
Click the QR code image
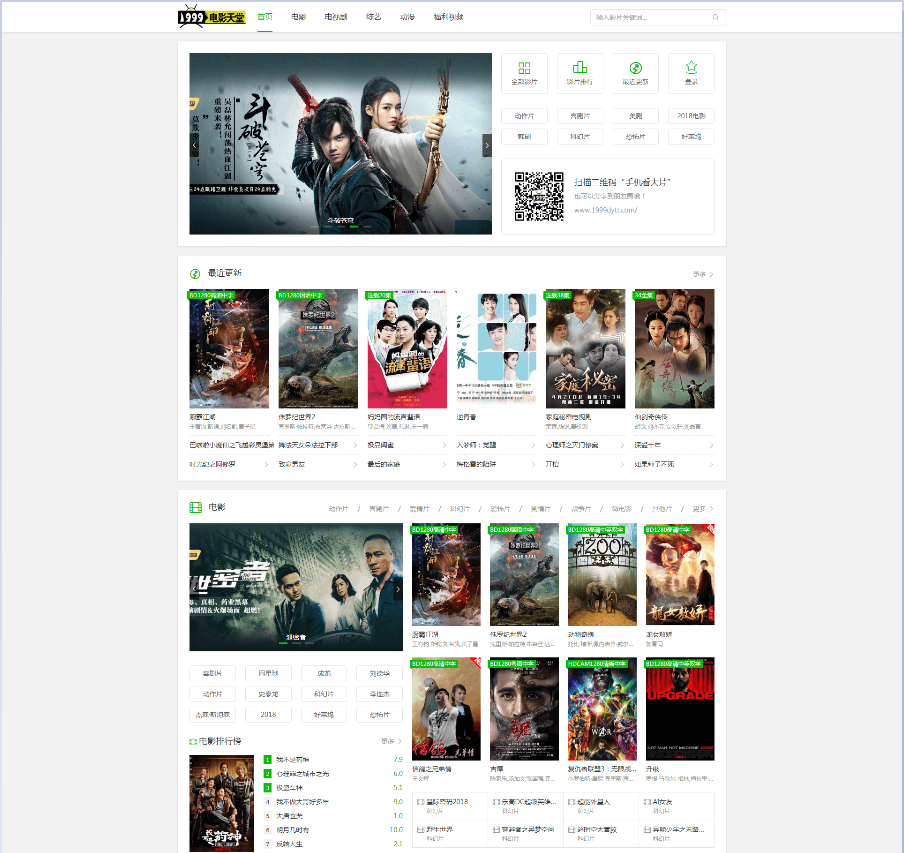coord(539,197)
